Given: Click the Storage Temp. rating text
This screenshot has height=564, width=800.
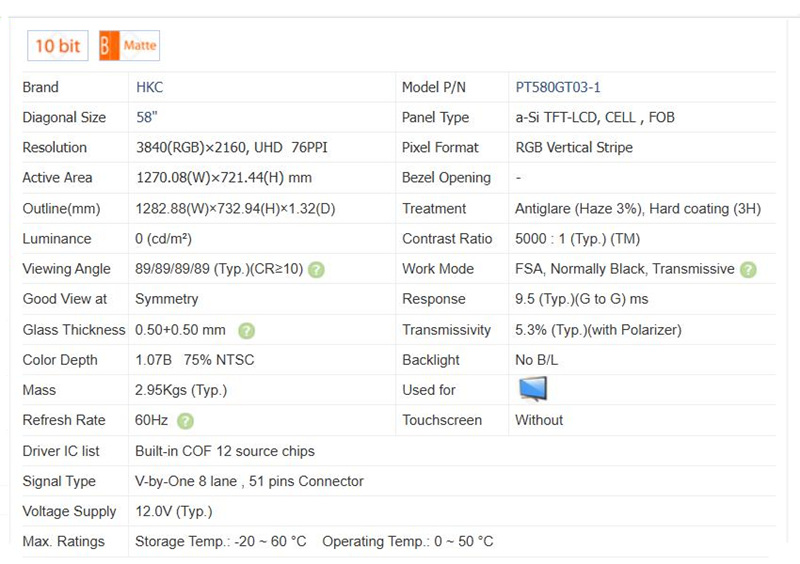Looking at the screenshot, I should click(221, 541).
